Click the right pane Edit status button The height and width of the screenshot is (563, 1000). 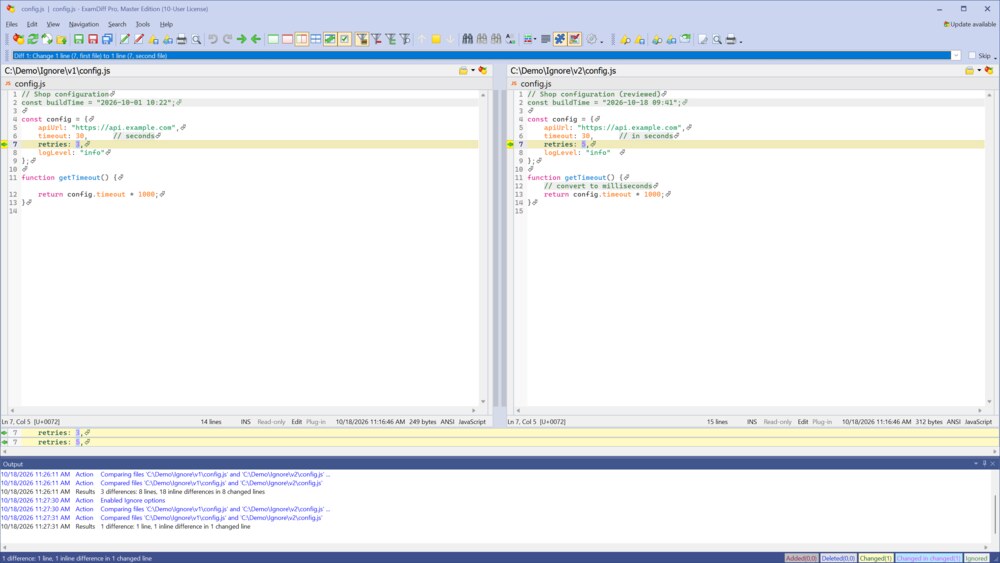pyautogui.click(x=802, y=421)
